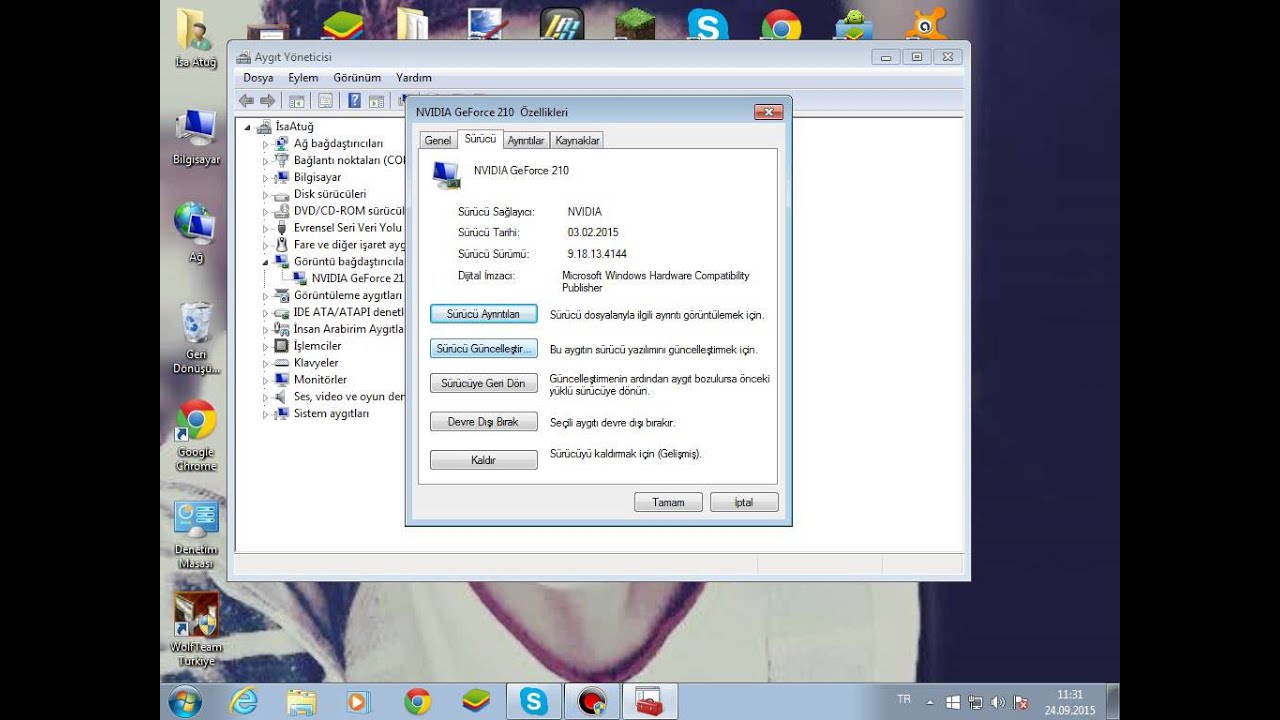
Task: Select the Geri Dönüşüm recycle bin icon
Action: coord(196,338)
